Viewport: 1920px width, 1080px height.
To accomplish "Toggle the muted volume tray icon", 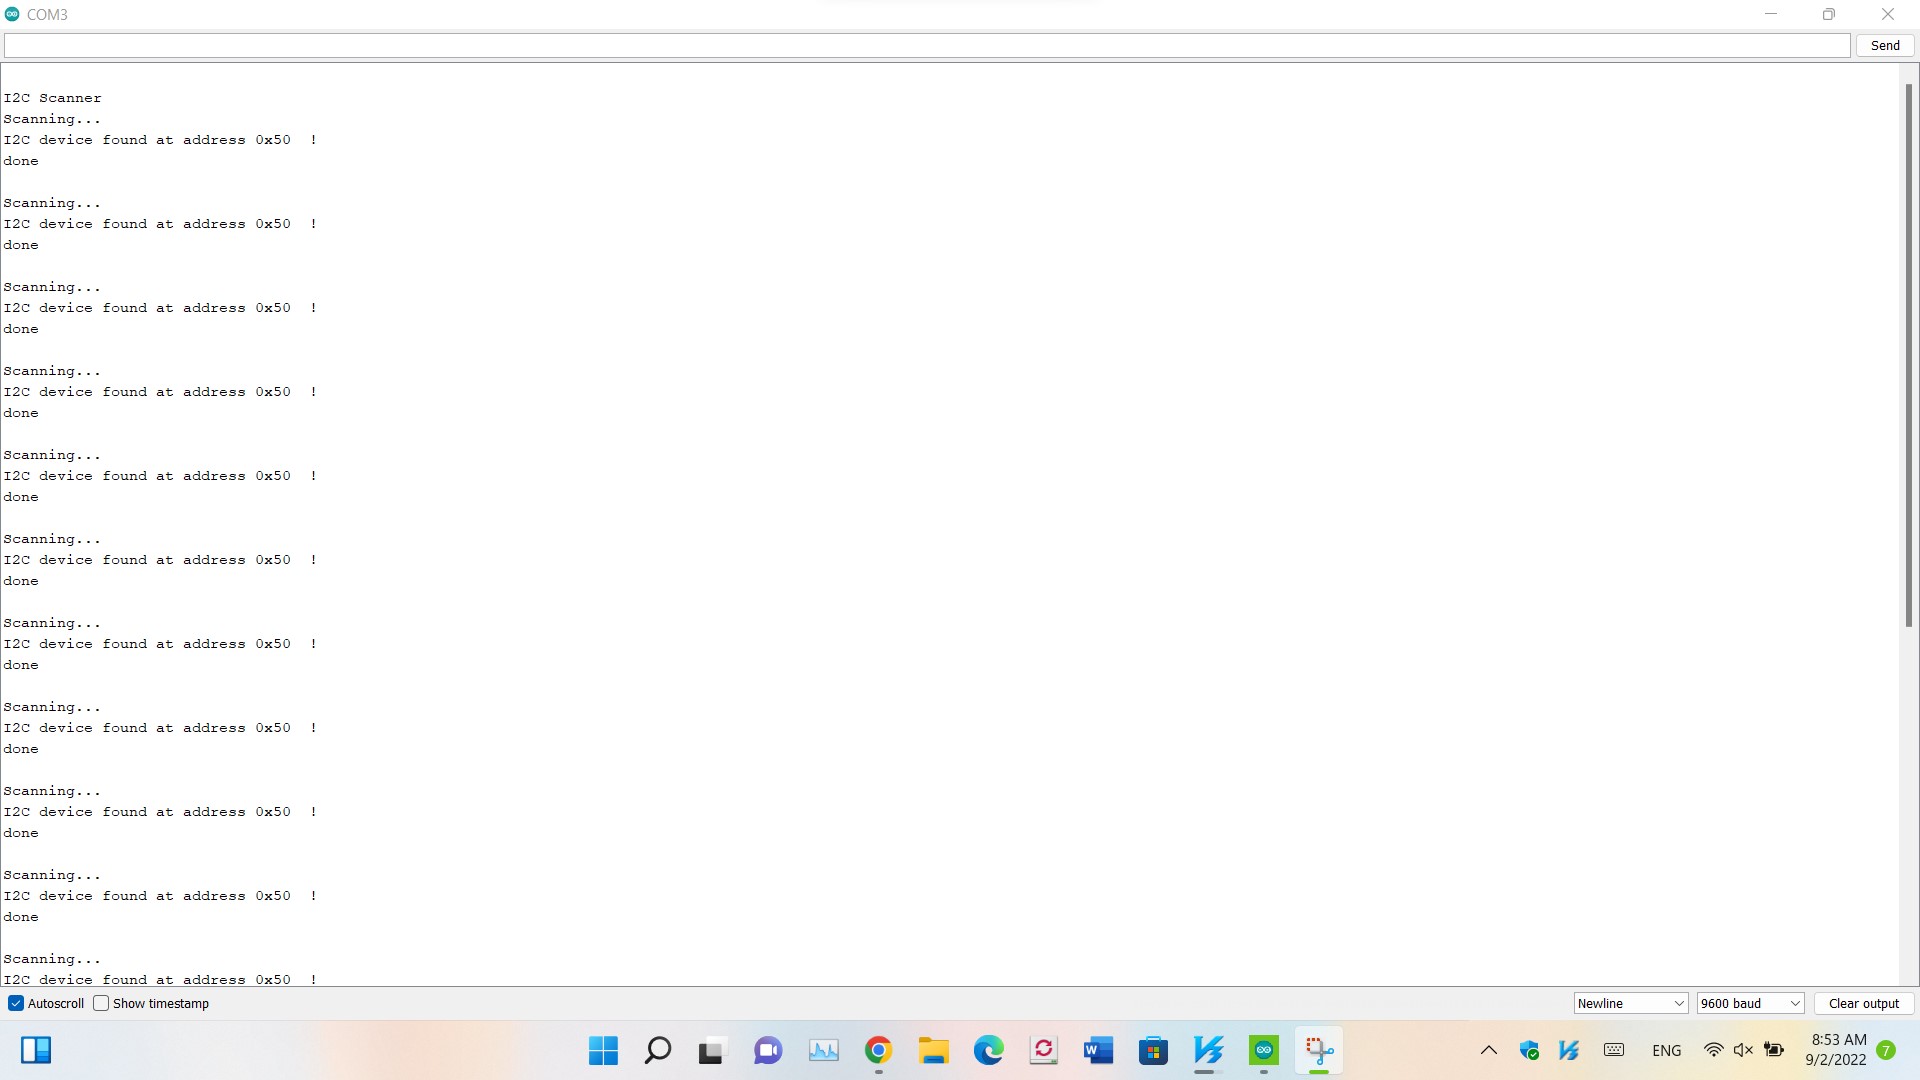I will pos(1743,1050).
